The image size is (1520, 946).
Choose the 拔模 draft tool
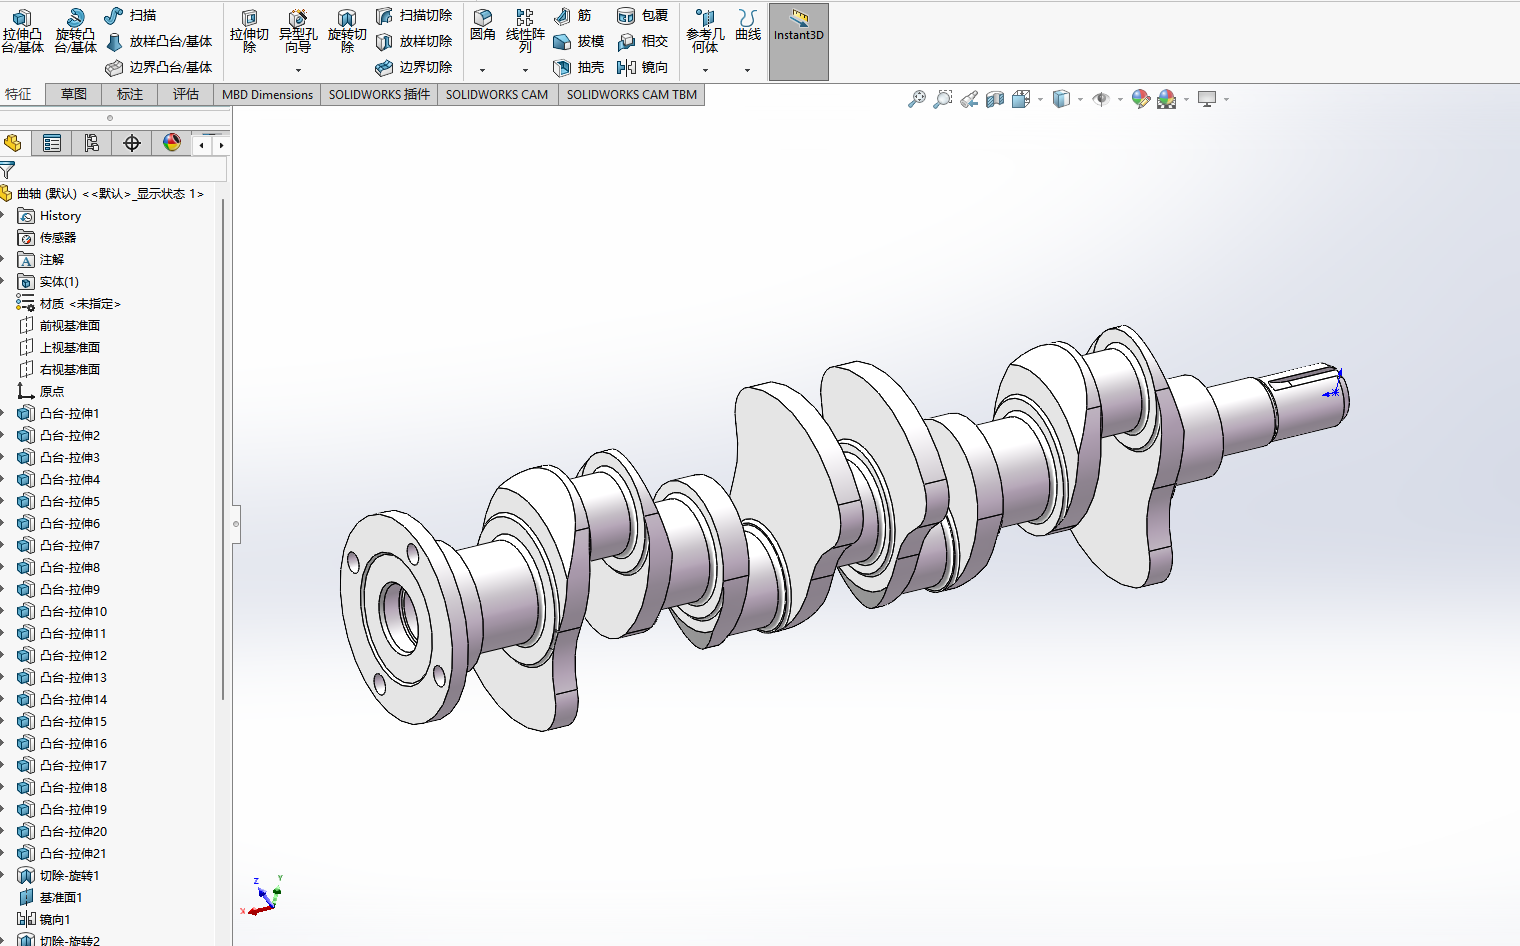[578, 41]
